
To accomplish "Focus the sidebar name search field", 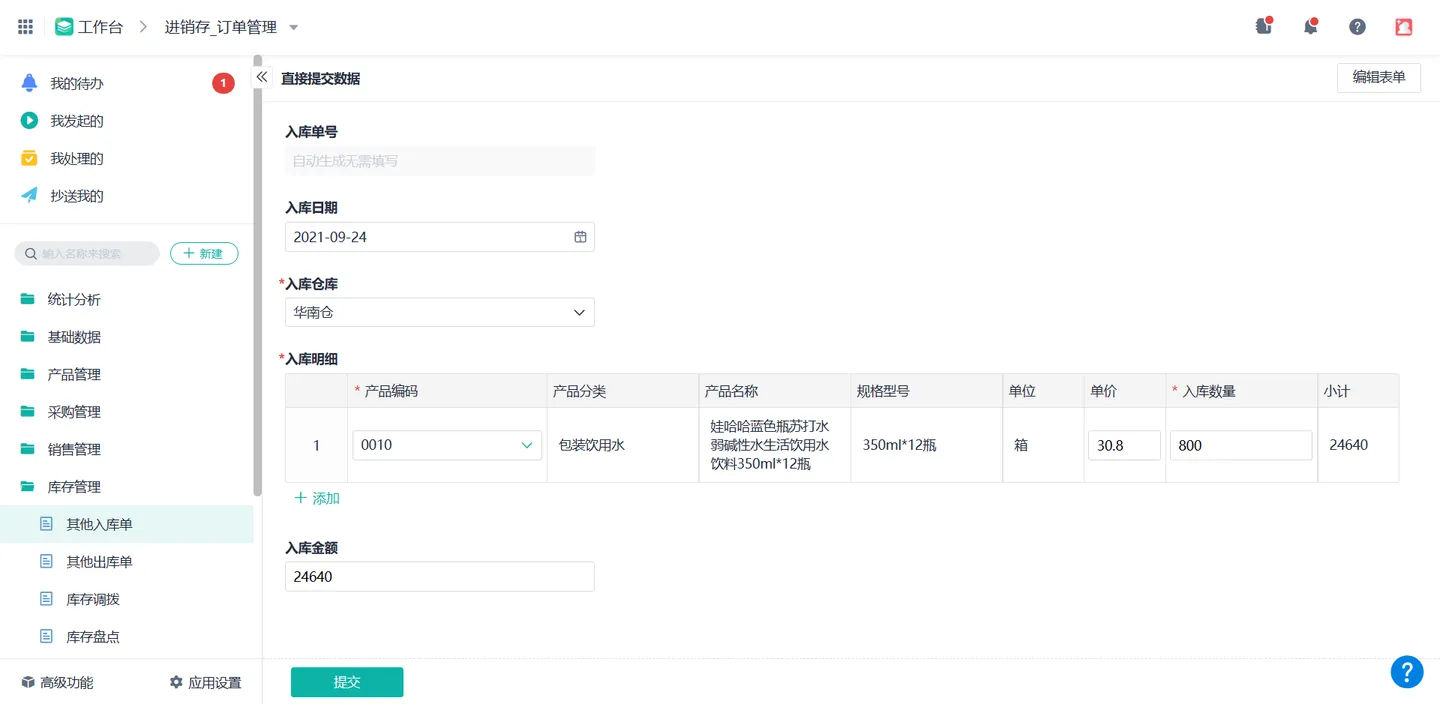I will point(87,254).
